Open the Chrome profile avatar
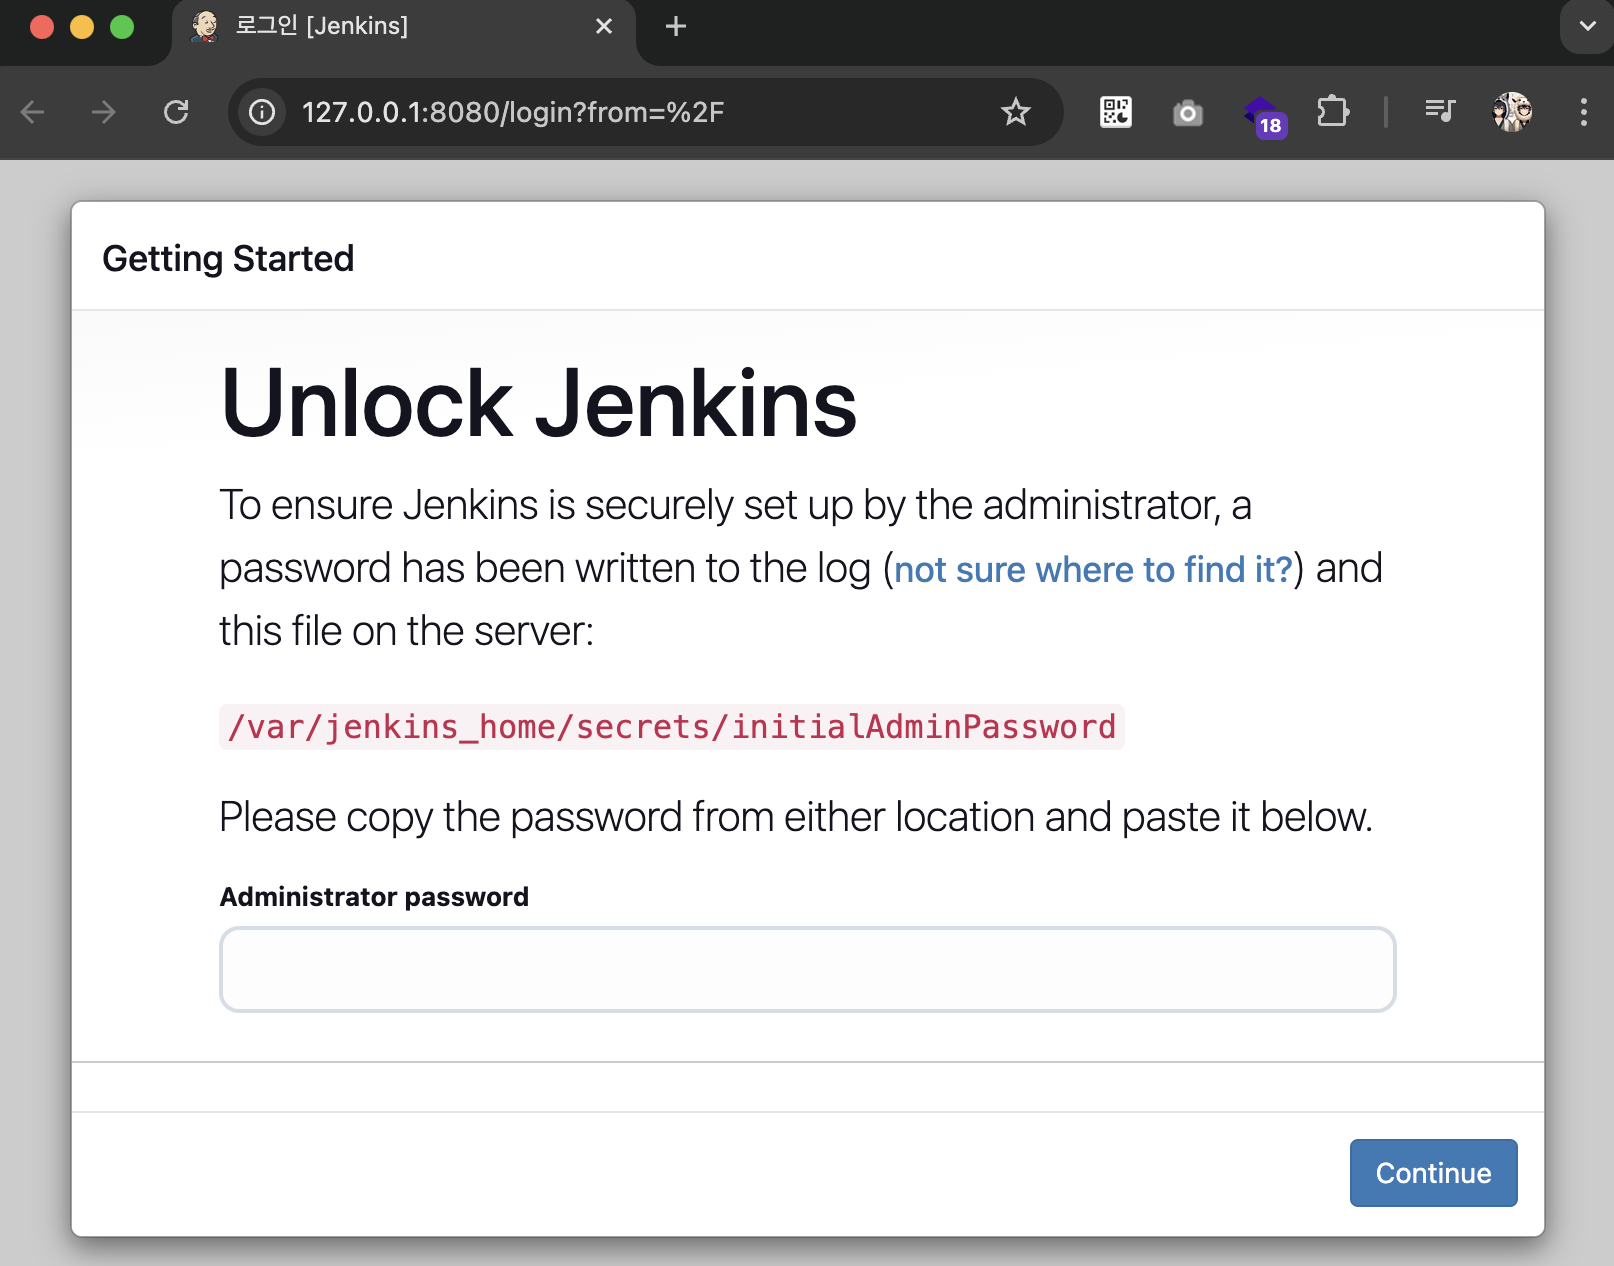The width and height of the screenshot is (1614, 1266). [1512, 112]
